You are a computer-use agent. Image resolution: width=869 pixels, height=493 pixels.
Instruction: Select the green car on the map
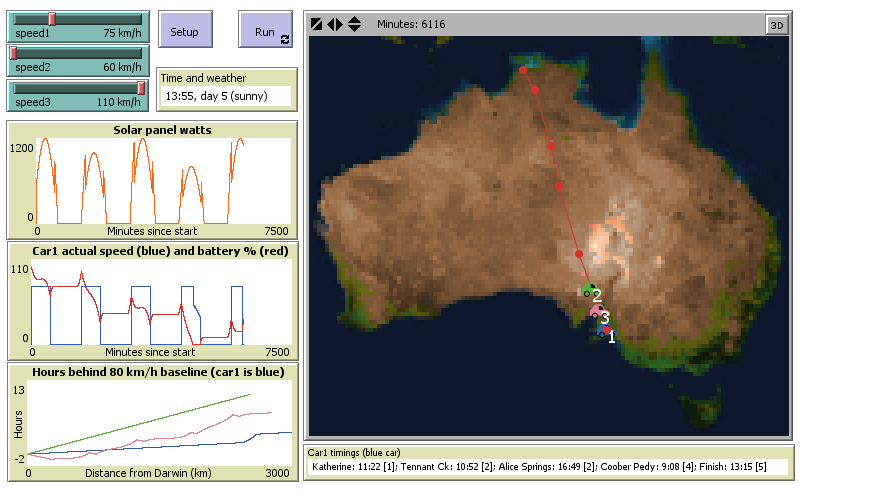tap(588, 291)
